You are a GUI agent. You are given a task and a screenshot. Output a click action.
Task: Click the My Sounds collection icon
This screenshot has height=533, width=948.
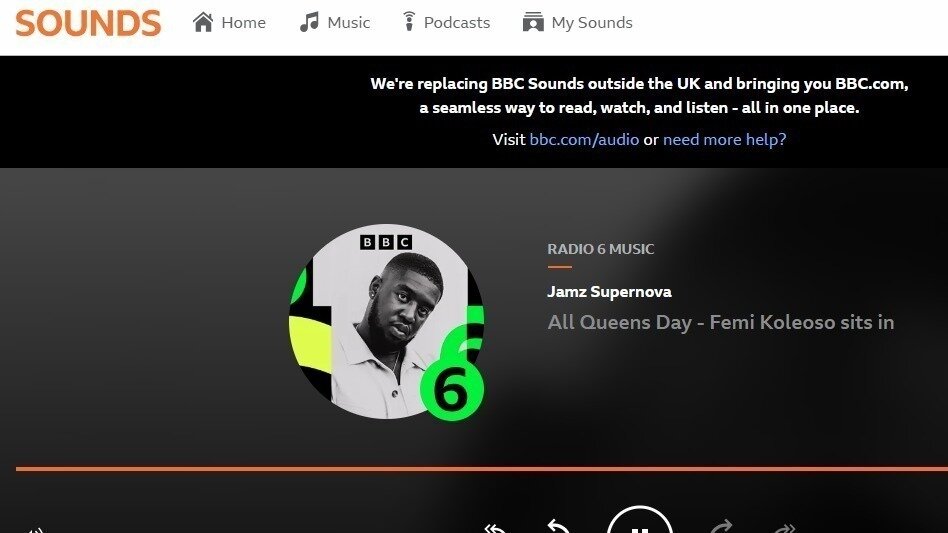coord(533,22)
